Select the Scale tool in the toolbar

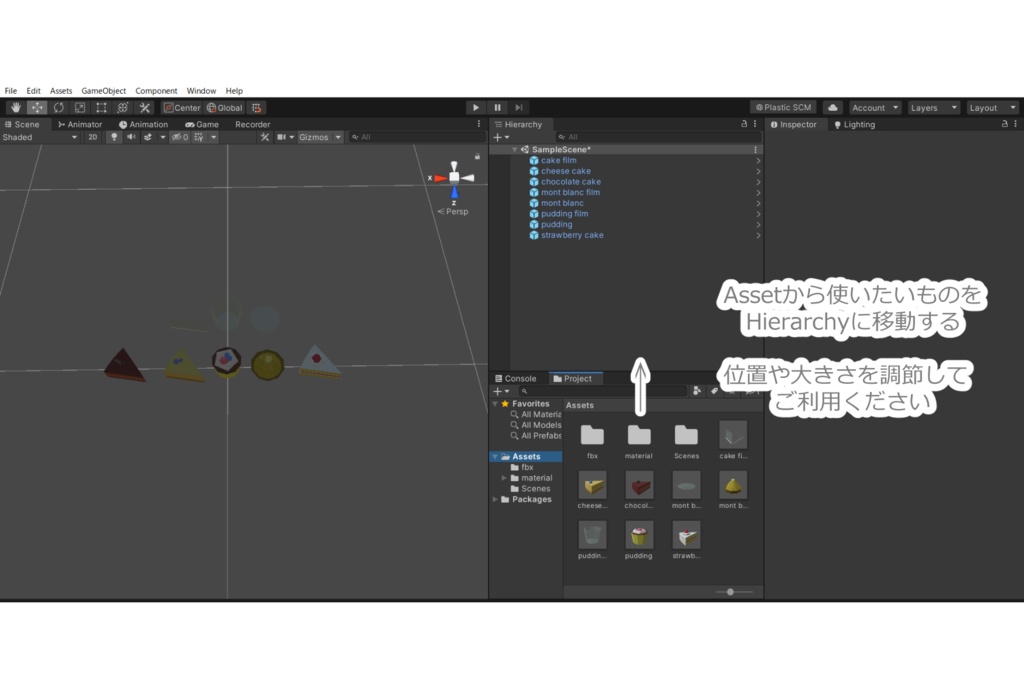click(80, 108)
